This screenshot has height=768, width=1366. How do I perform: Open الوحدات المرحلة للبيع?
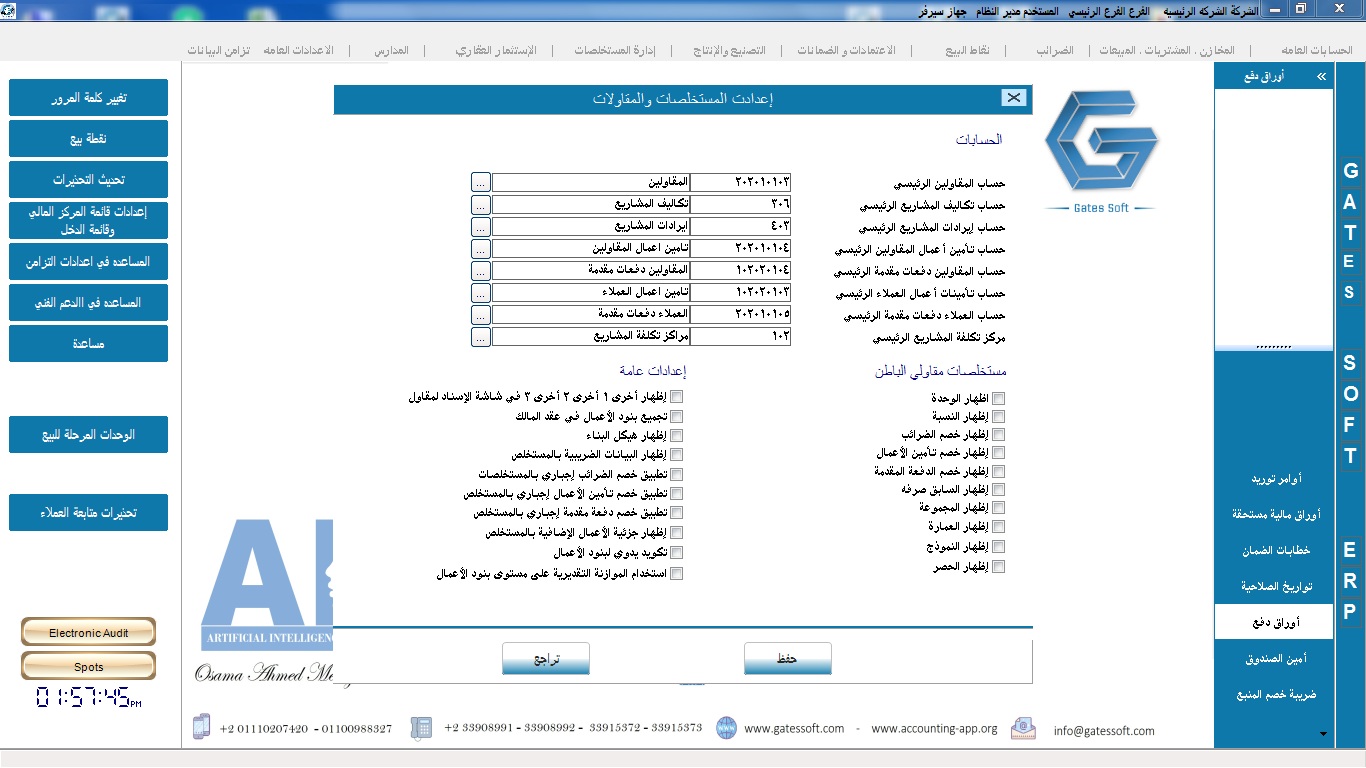click(89, 435)
